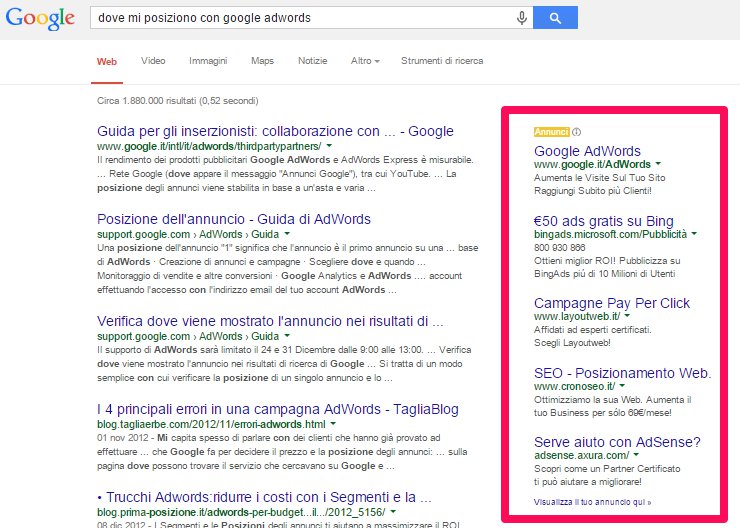Open dropdown arrow next to google.it/intl/it/adwords URL
This screenshot has height=528, width=740.
point(329,145)
